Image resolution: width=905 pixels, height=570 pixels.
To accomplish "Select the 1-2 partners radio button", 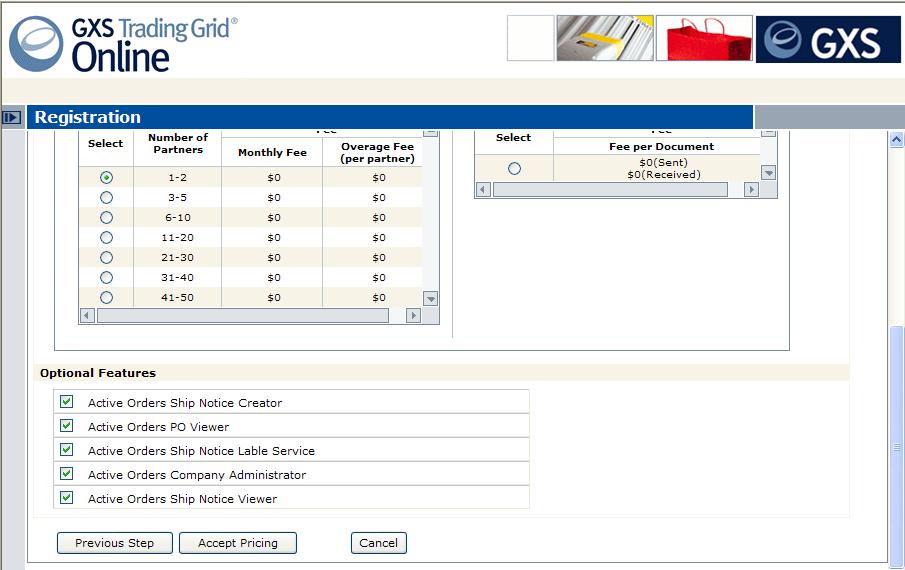I will [106, 178].
